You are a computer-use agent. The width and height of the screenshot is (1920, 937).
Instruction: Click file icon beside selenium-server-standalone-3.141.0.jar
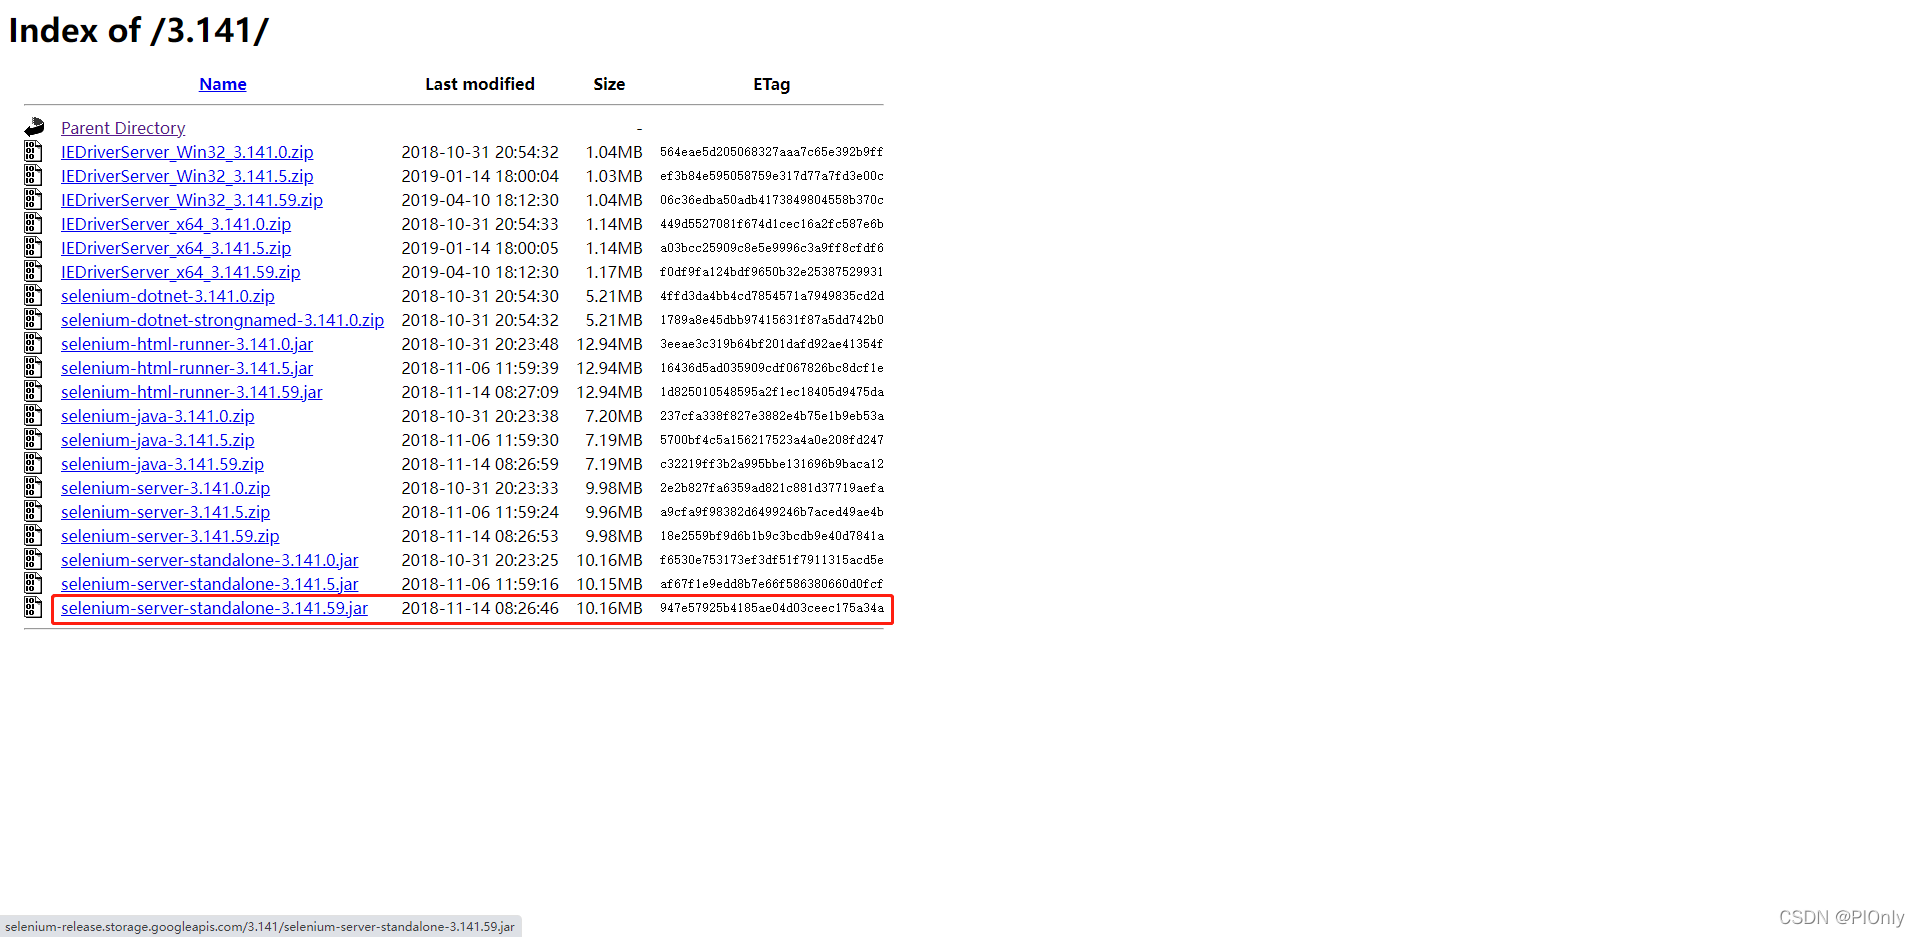[x=33, y=560]
